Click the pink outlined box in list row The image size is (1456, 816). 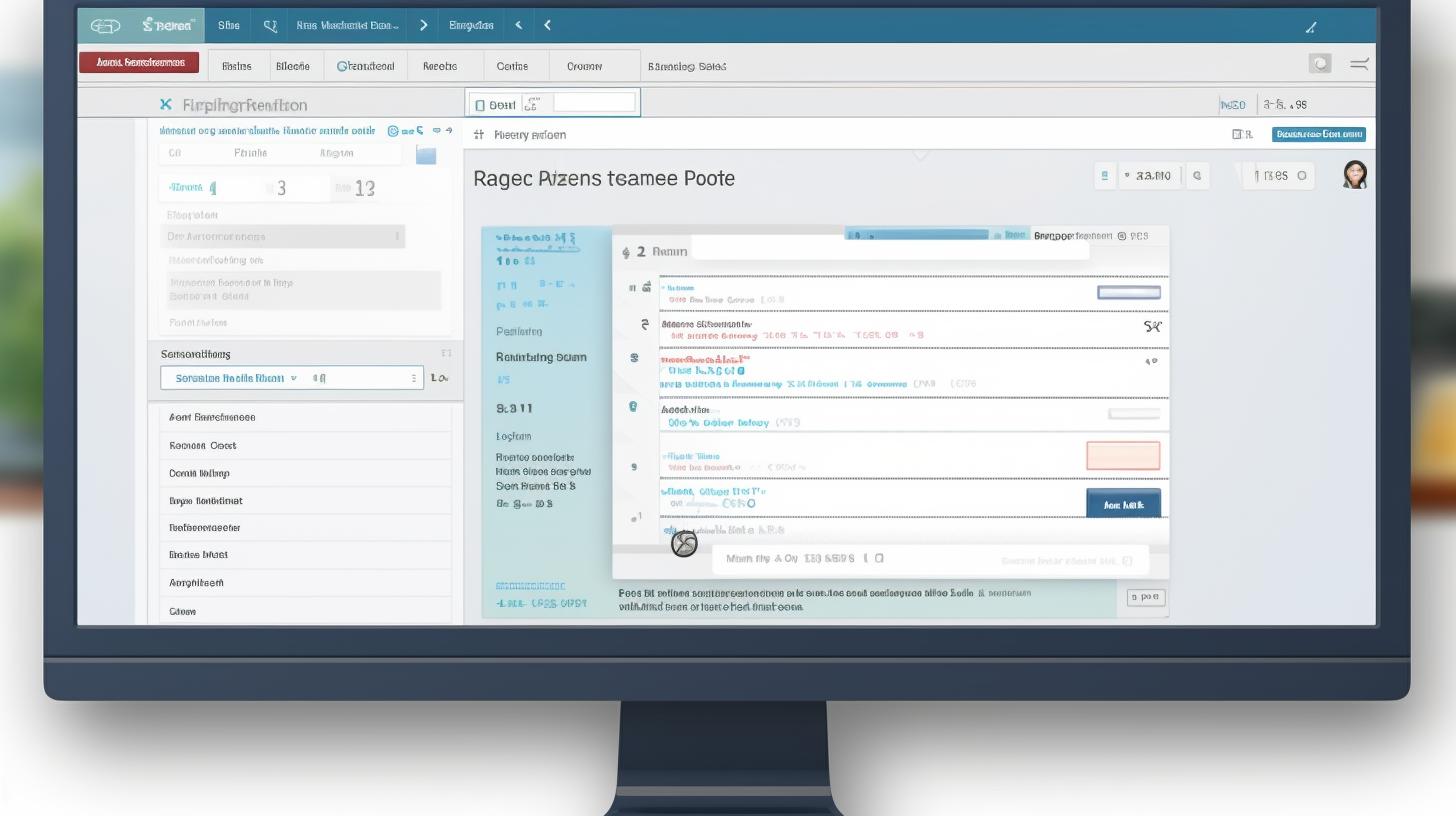tap(1123, 456)
